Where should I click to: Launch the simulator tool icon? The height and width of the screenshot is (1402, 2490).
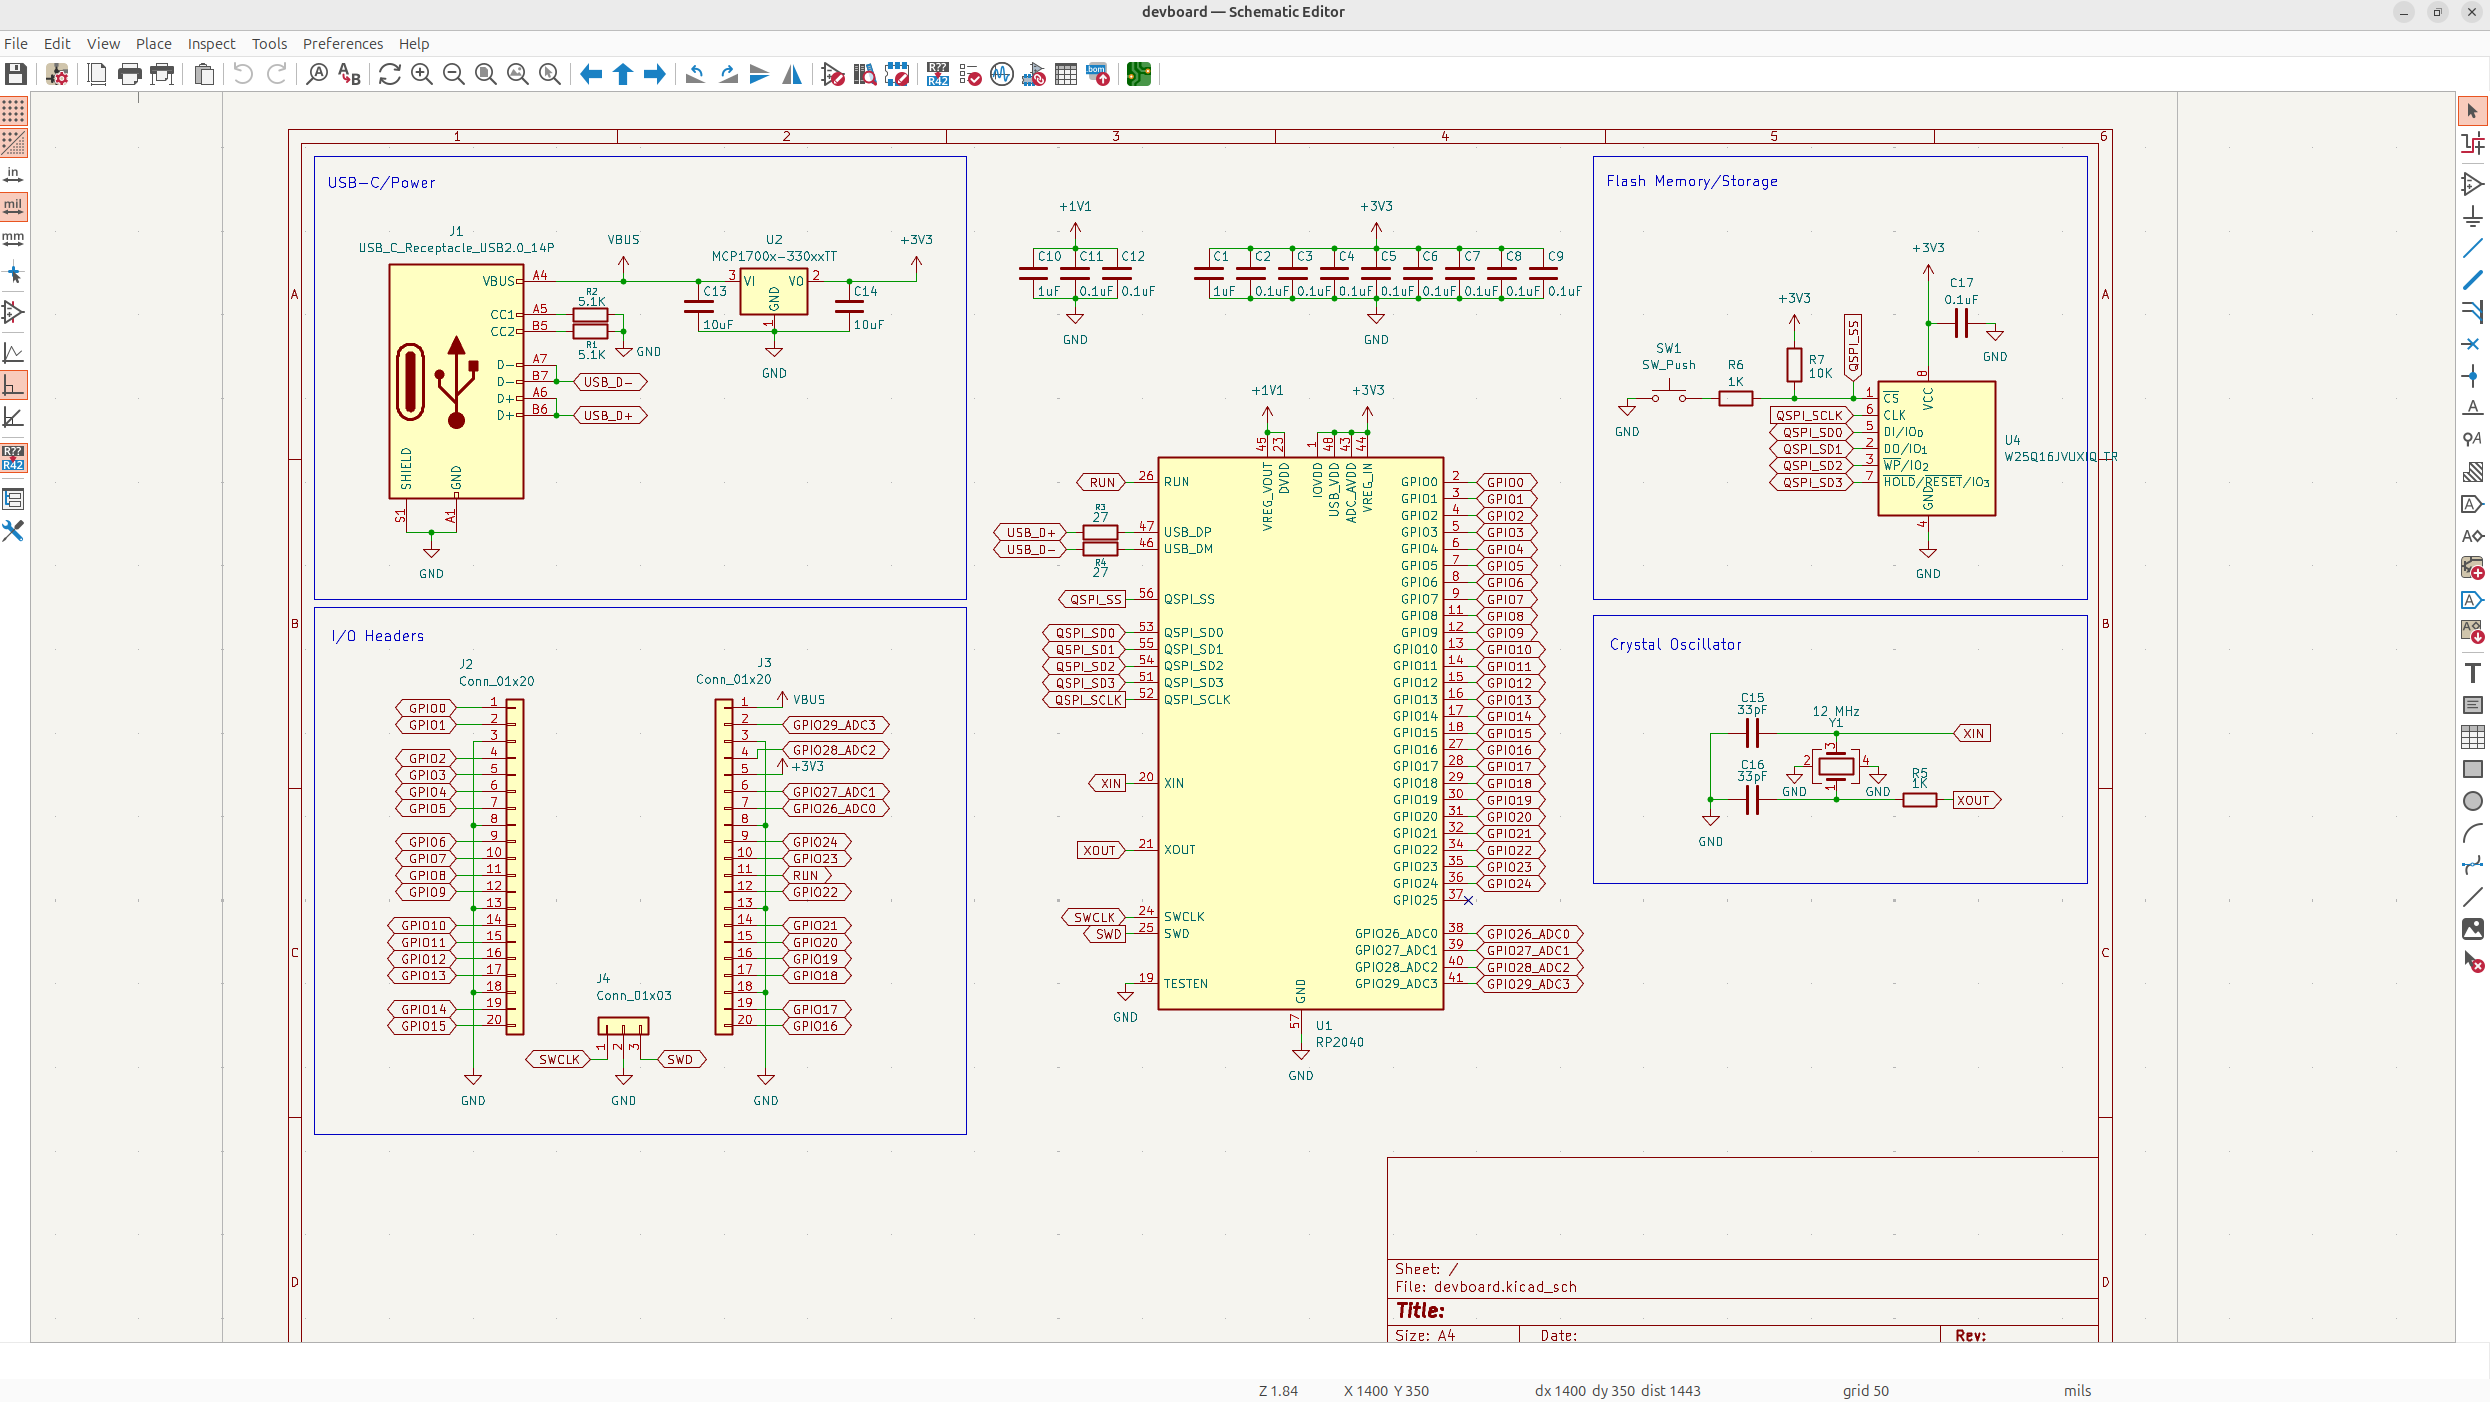point(1002,74)
